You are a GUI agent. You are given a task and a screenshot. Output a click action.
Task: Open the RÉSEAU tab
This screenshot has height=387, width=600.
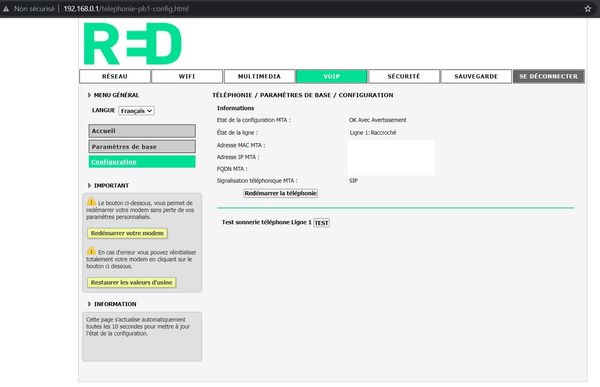point(115,76)
